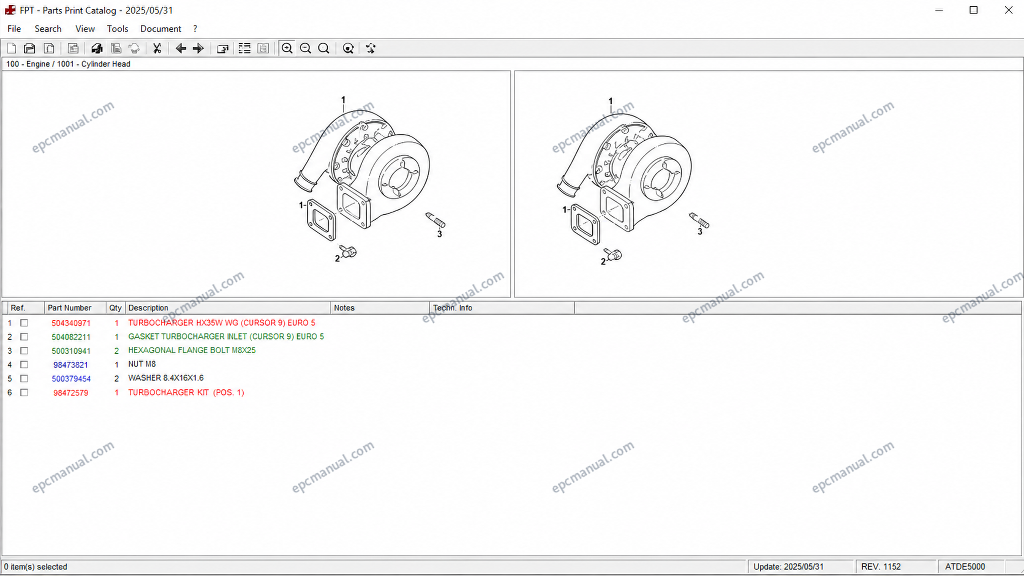
Task: Click the Zoom In magnifier icon
Action: pyautogui.click(x=287, y=48)
